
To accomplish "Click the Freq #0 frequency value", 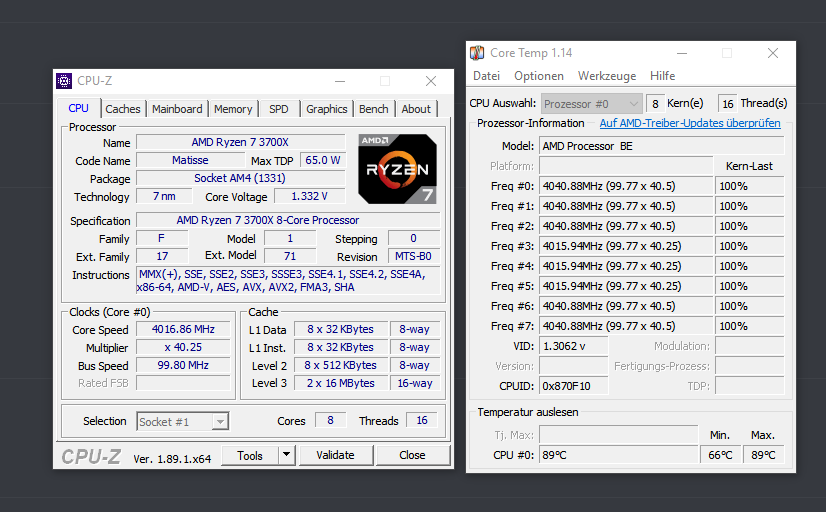I will tap(626, 186).
